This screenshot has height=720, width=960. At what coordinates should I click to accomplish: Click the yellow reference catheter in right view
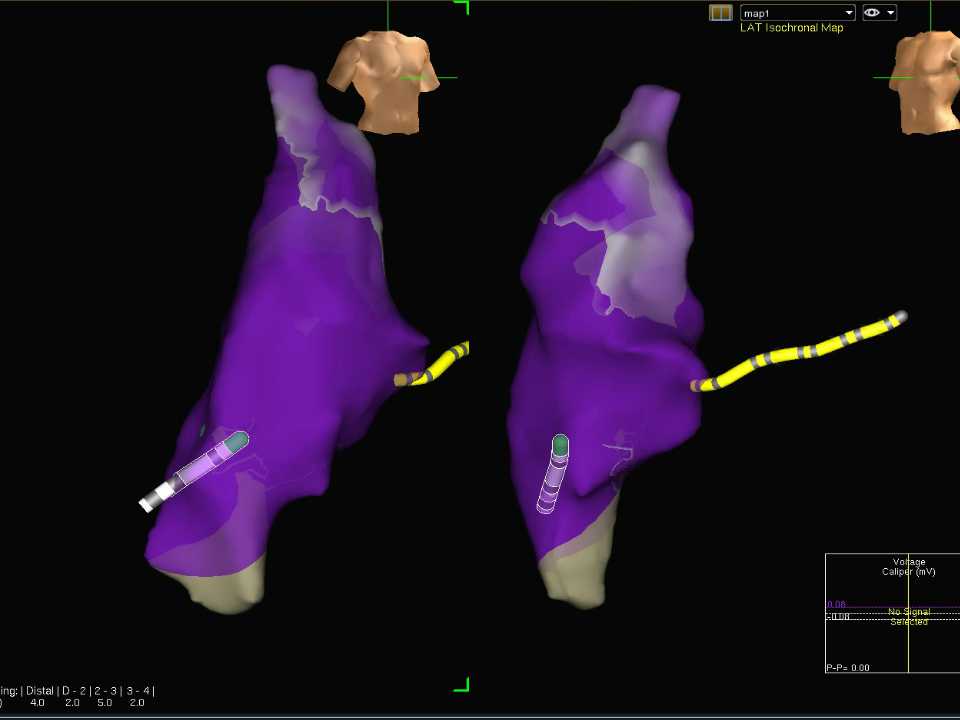pos(800,353)
